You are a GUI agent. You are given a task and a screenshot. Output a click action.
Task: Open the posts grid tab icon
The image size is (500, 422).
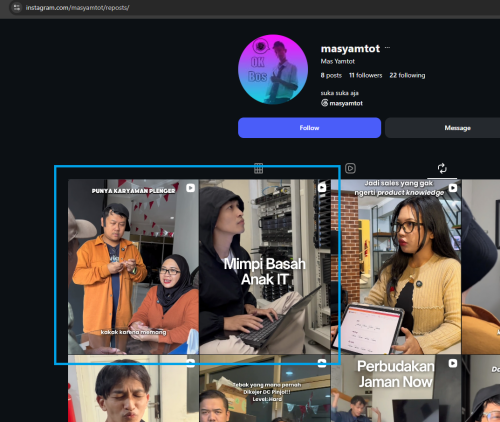pos(258,168)
